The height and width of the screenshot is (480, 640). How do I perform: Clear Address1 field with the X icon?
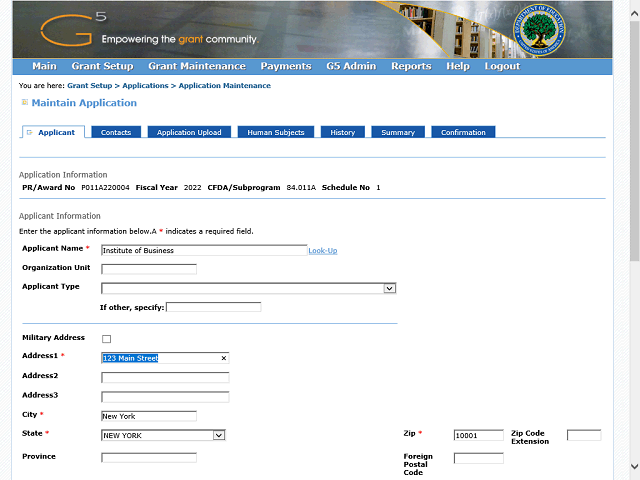(224, 358)
